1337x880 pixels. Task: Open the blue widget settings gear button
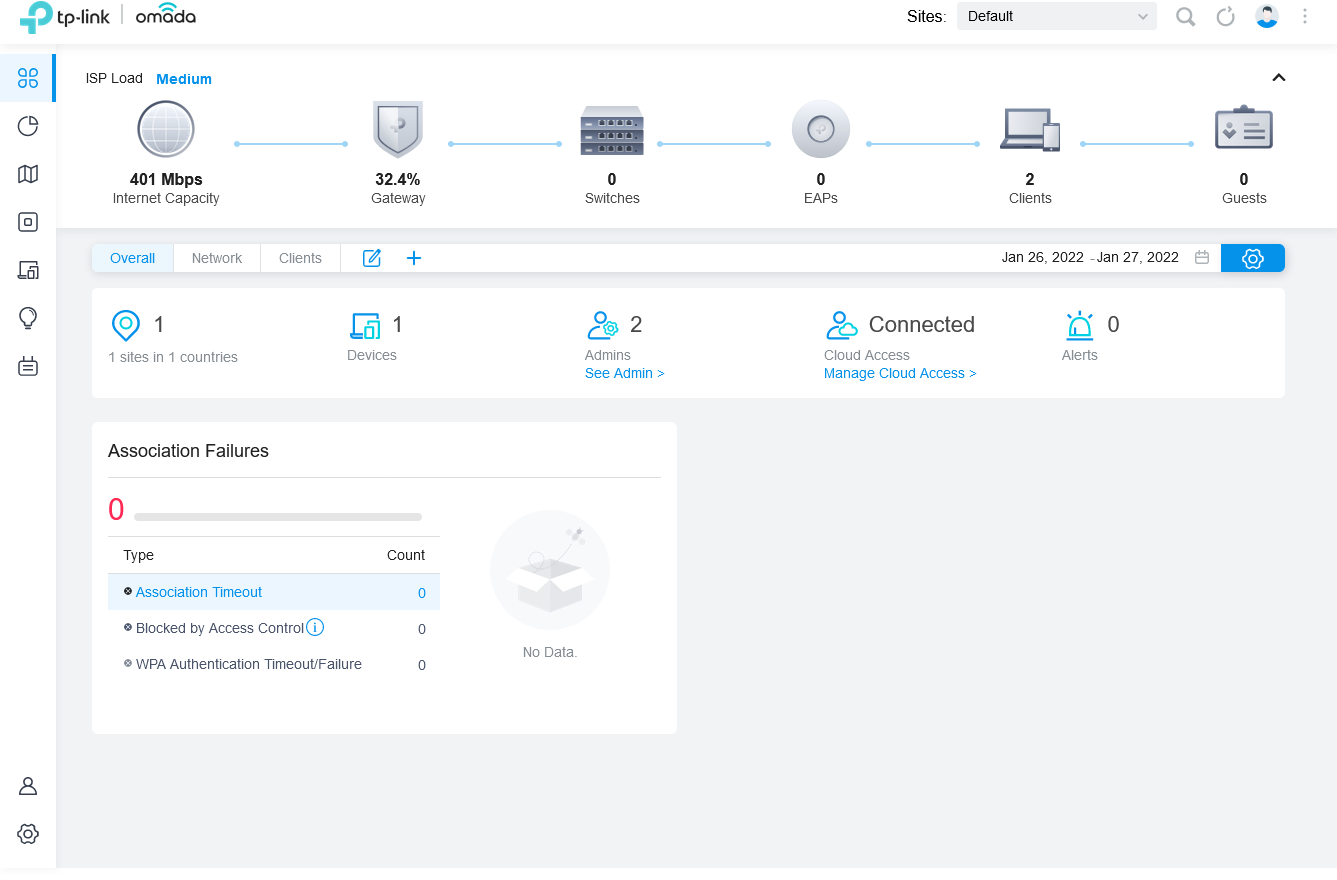pyautogui.click(x=1253, y=258)
